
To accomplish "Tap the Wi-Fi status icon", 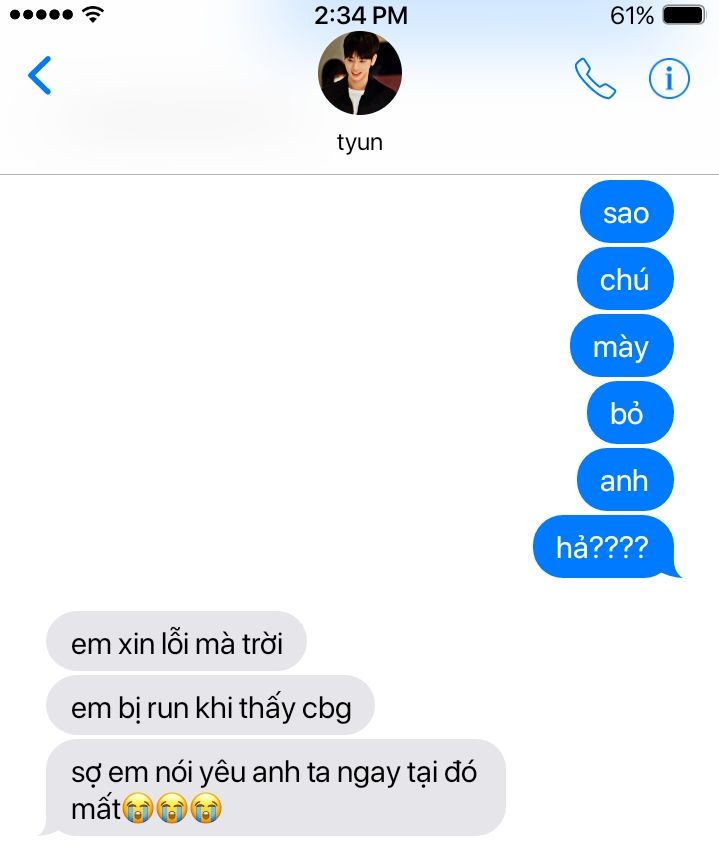I will click(93, 14).
